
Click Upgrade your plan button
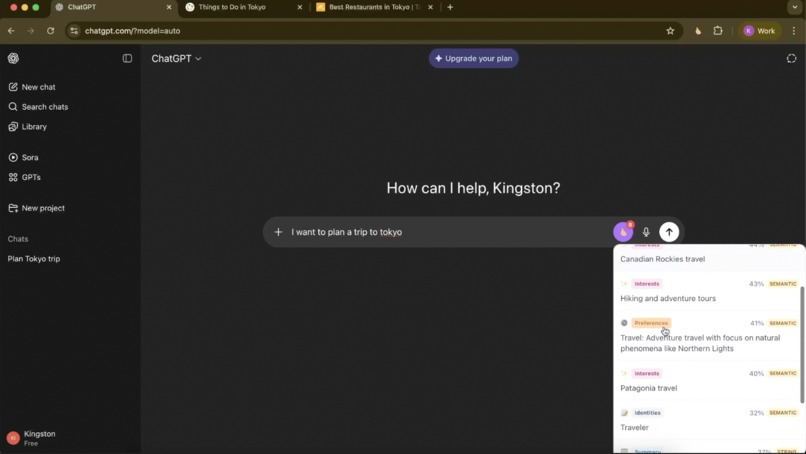point(473,58)
